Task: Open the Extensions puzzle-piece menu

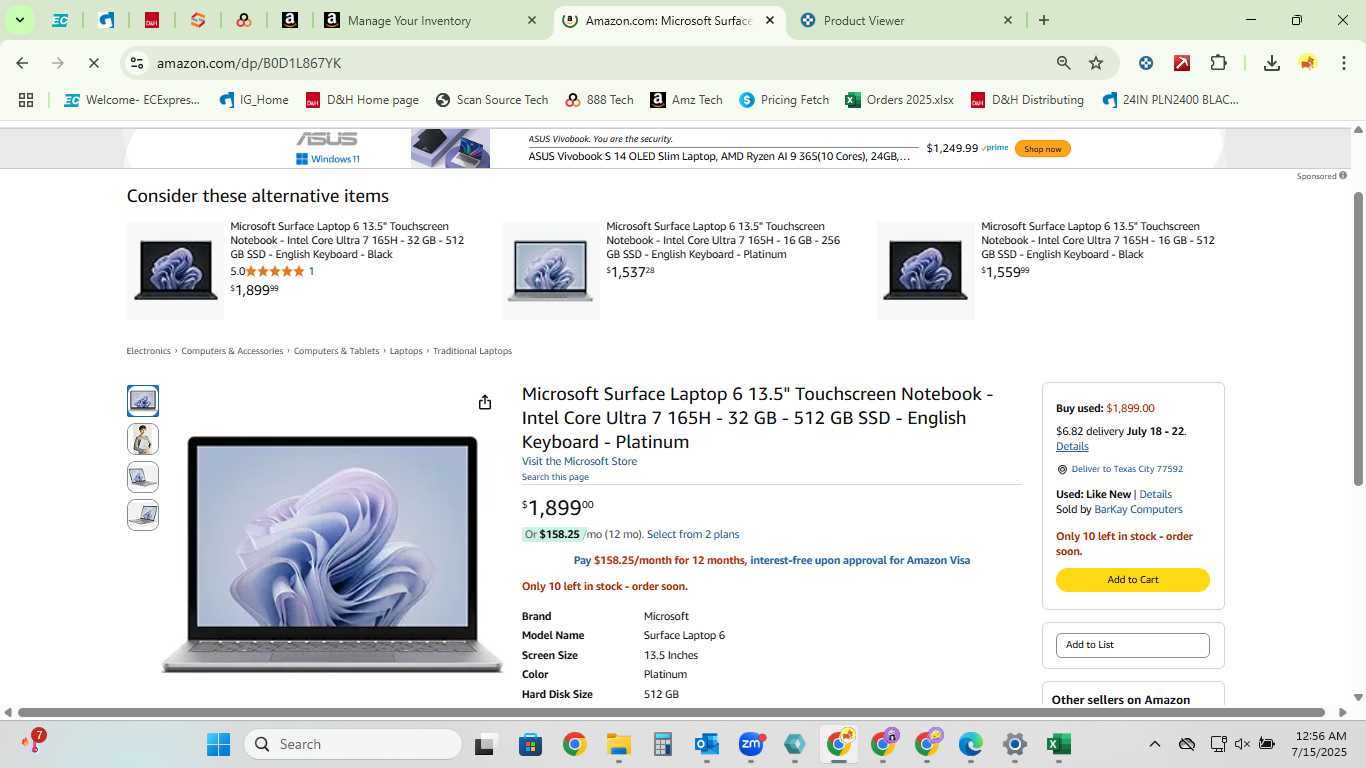Action: click(1218, 63)
